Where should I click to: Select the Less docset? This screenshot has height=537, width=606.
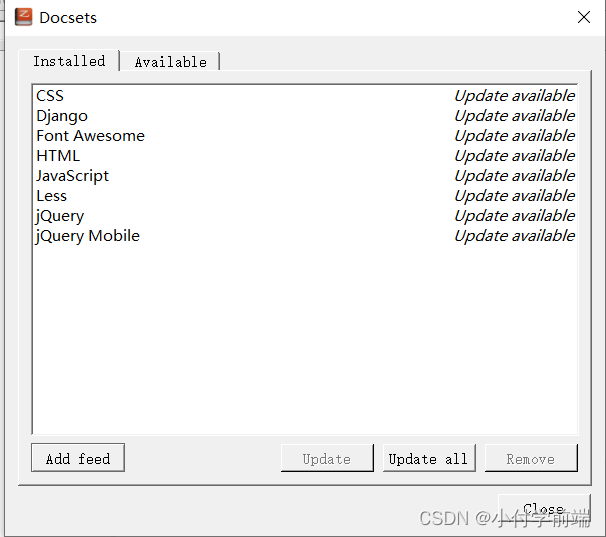click(x=305, y=196)
